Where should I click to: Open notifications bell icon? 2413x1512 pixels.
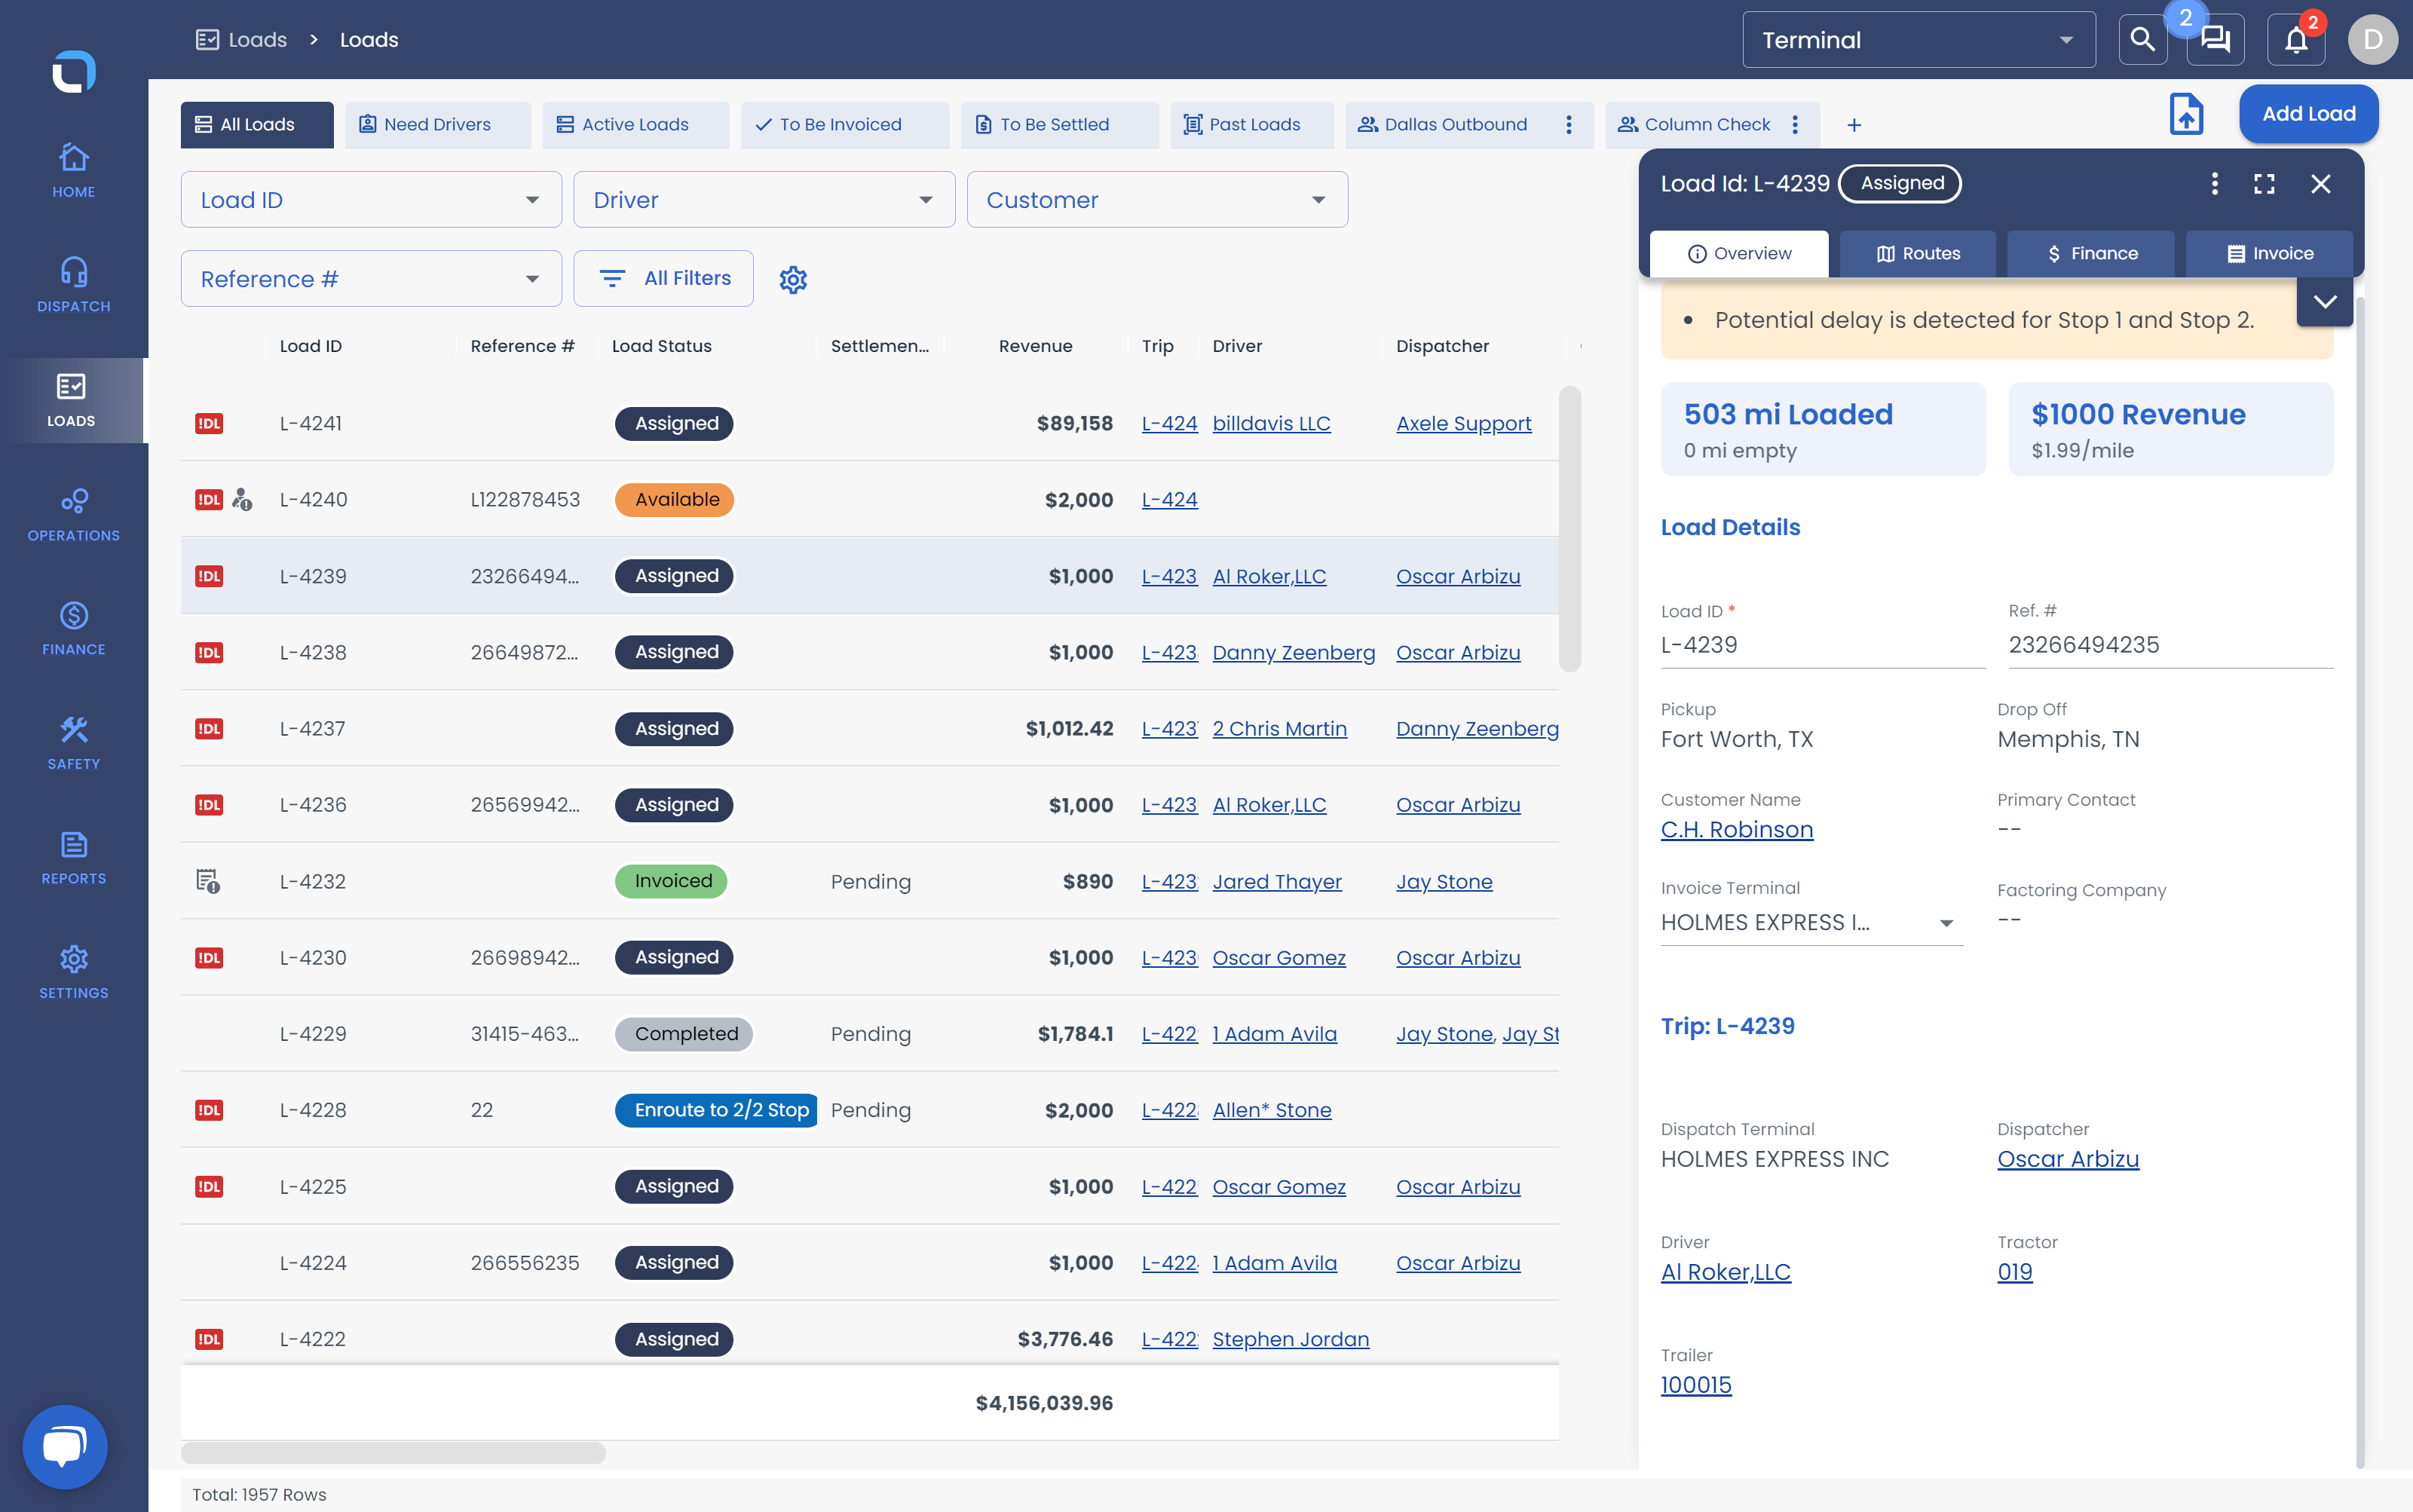coord(2296,40)
